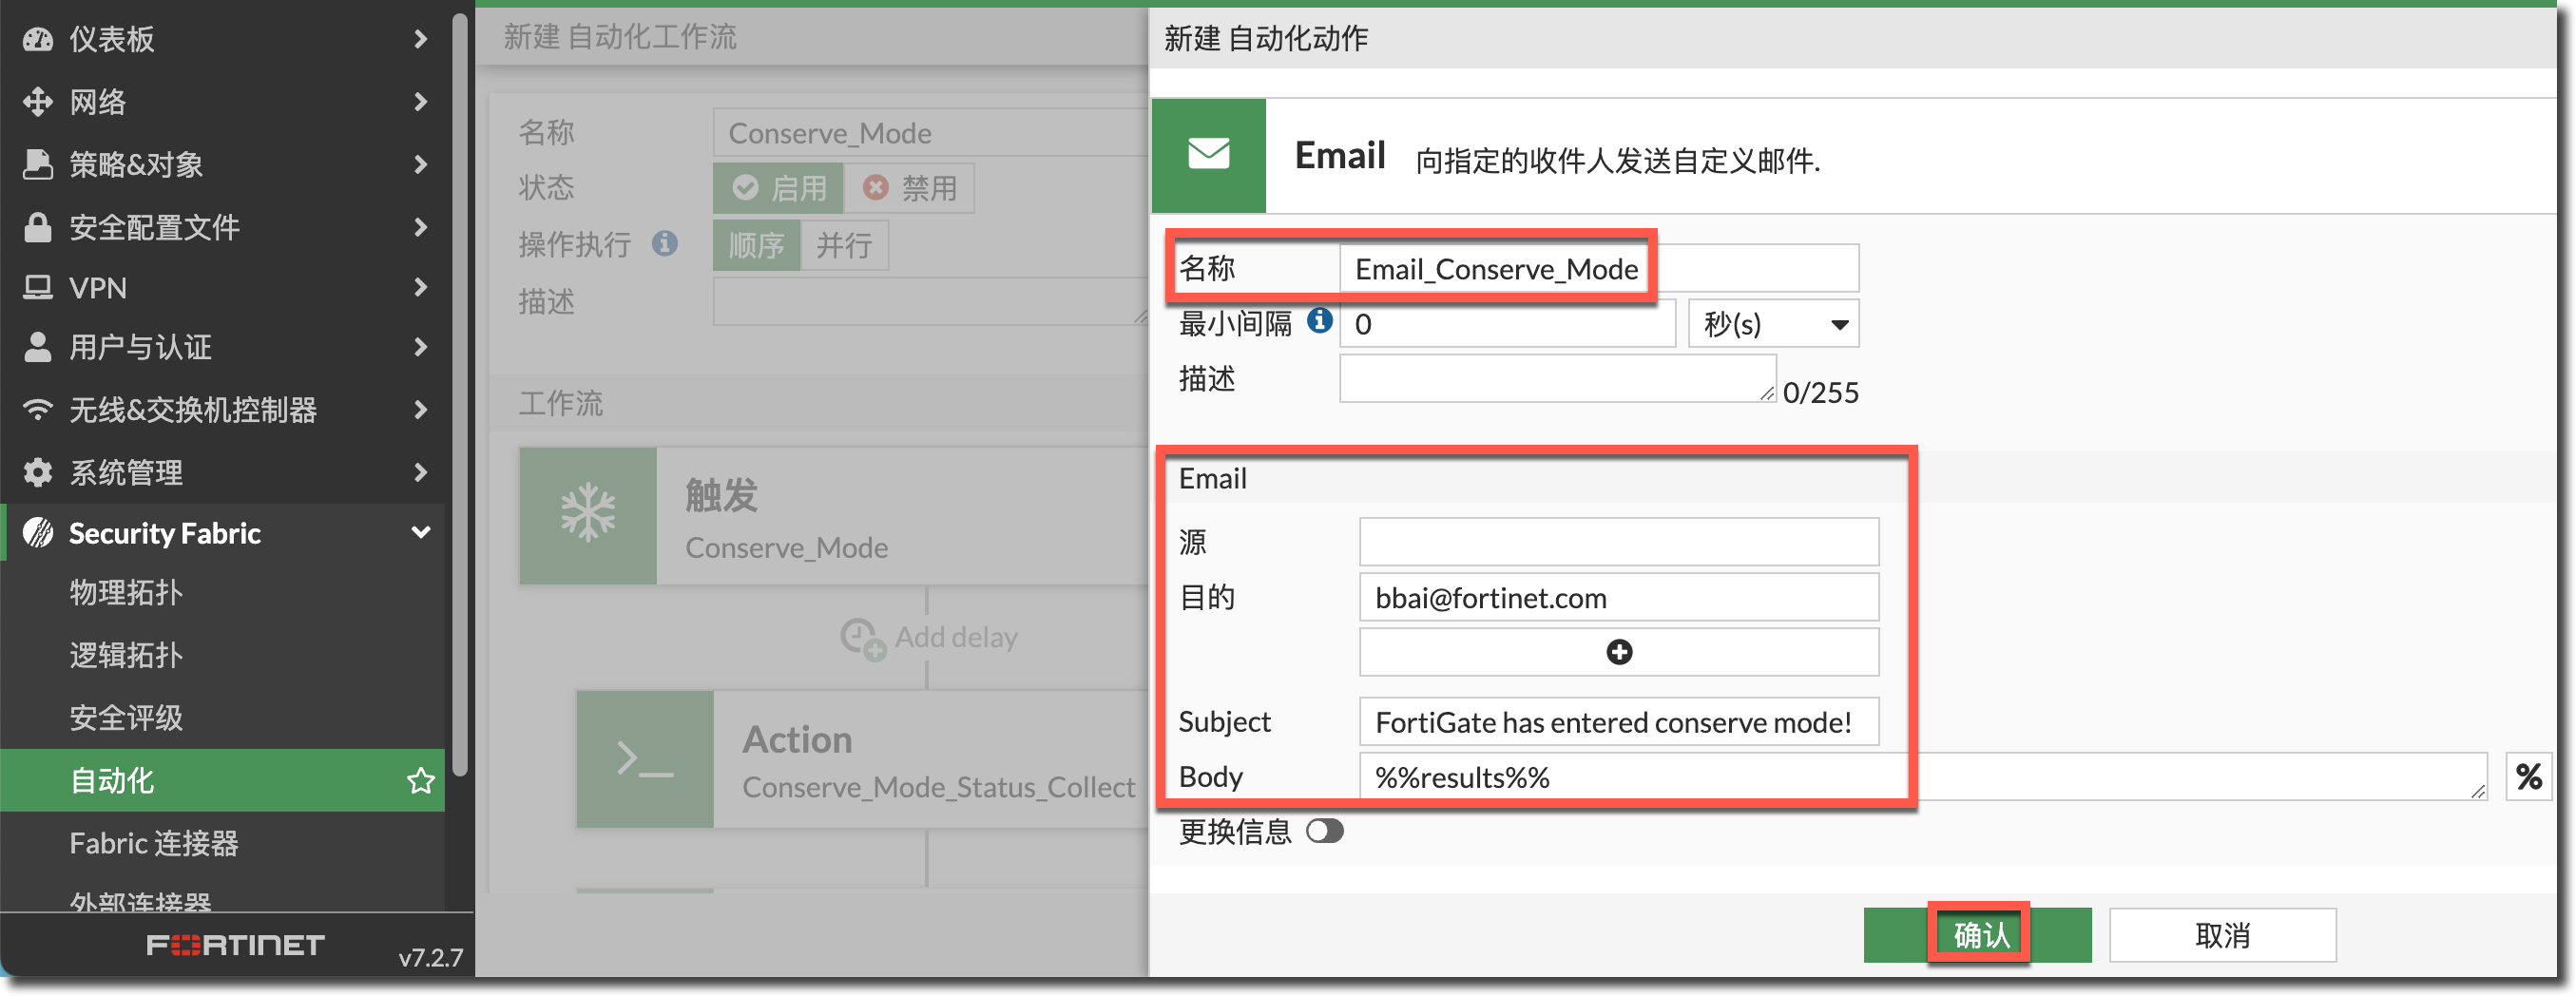Viewport: 2576px width, 996px height.
Task: Open the 秒(s) time unit dropdown
Action: pos(1772,324)
